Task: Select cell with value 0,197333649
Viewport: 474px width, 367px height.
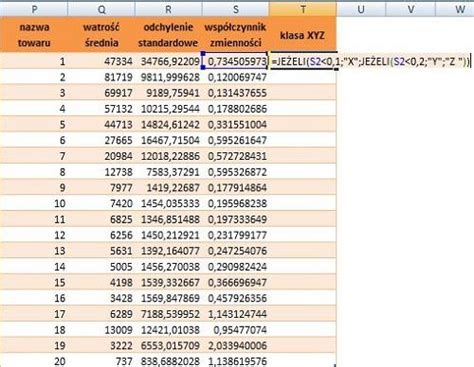Action: click(x=235, y=219)
